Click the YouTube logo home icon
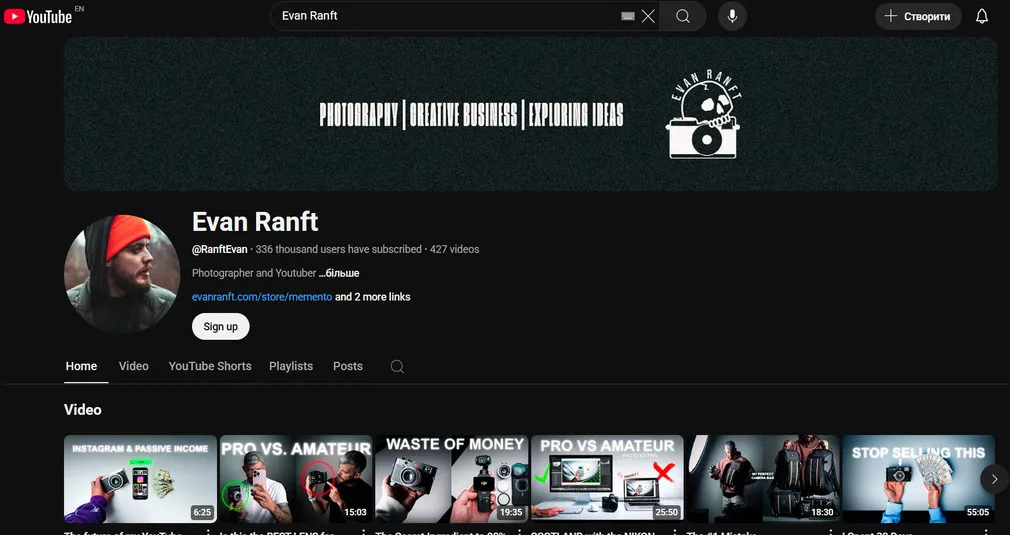Screen dimensions: 1010x535 [38, 16]
